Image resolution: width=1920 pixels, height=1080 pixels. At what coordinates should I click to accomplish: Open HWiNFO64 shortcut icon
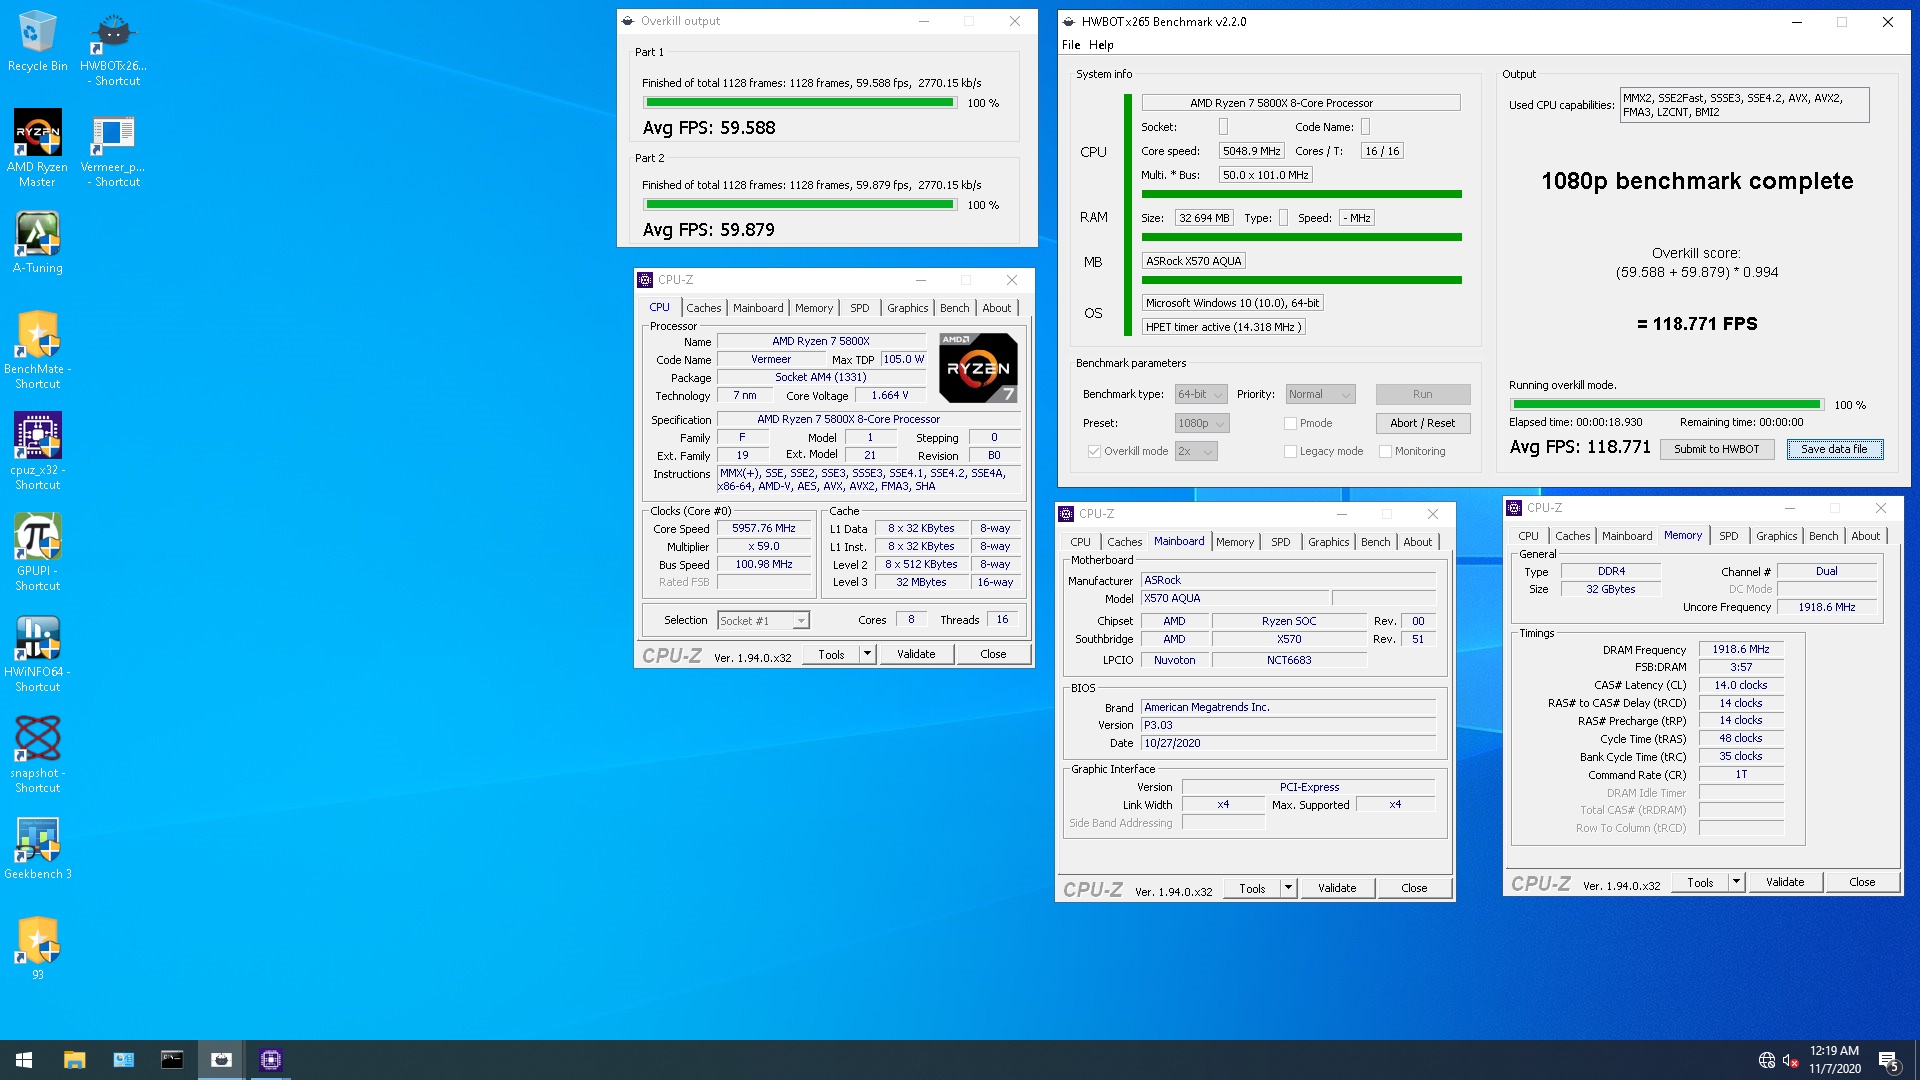click(37, 653)
